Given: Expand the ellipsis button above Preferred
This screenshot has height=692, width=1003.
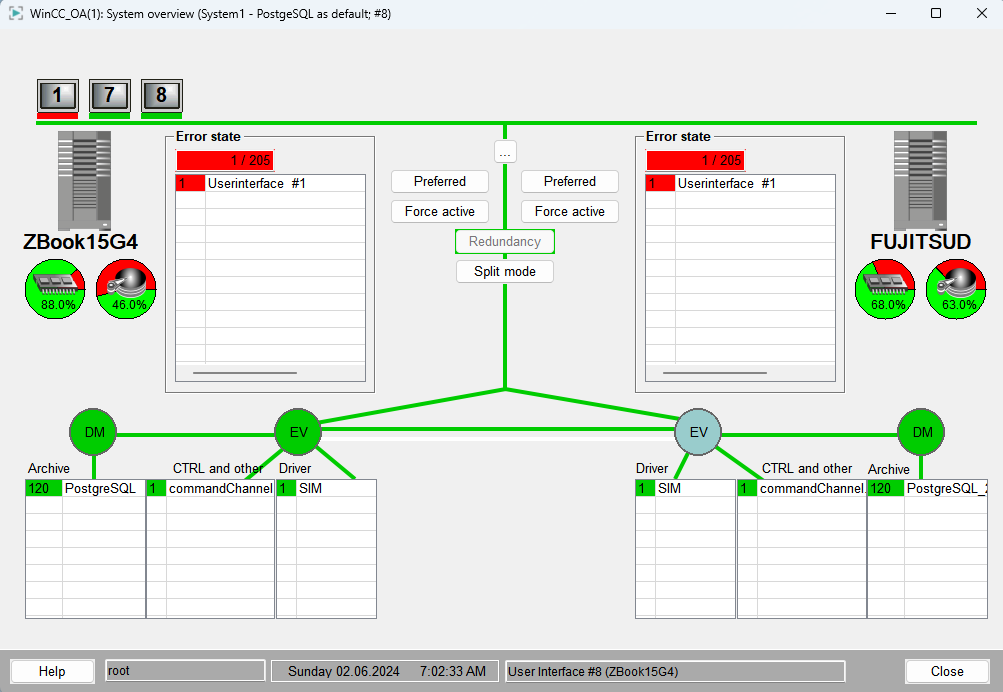Looking at the screenshot, I should (x=505, y=152).
